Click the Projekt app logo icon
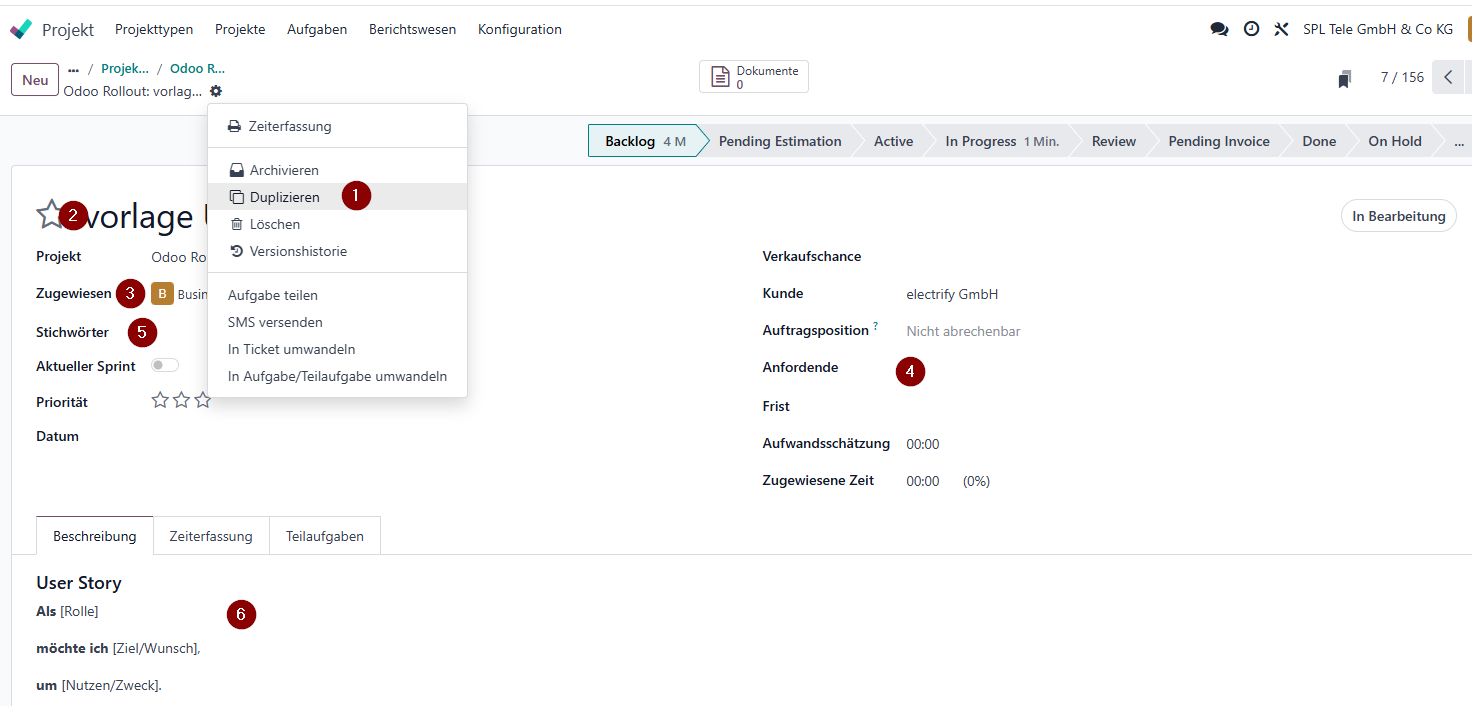This screenshot has width=1472, height=706. click(x=21, y=29)
